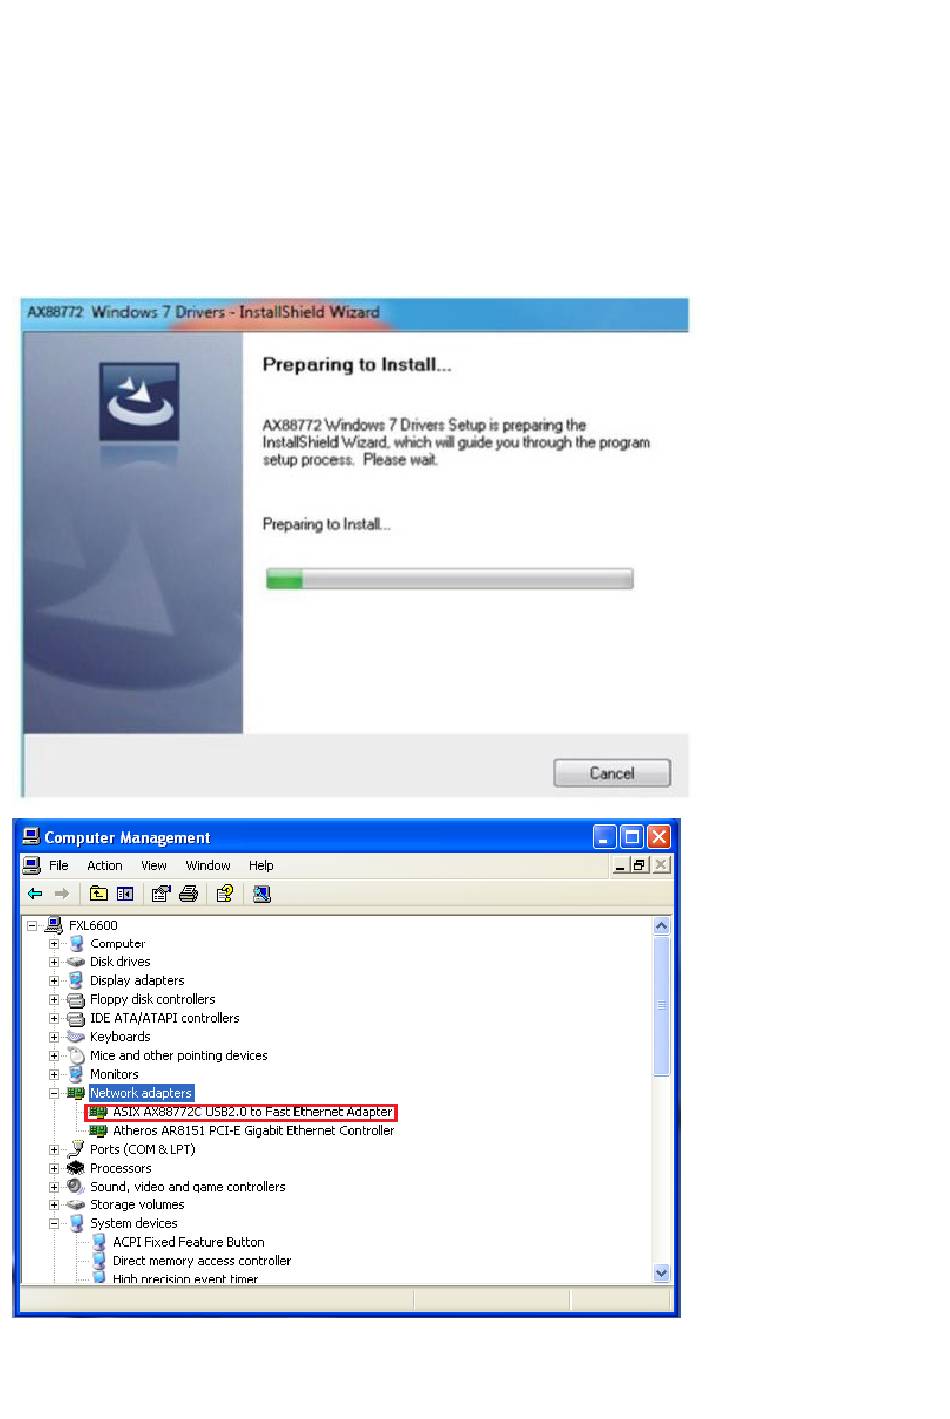Click the Up one level folder icon
Screen dimensions: 950x1419
98,894
